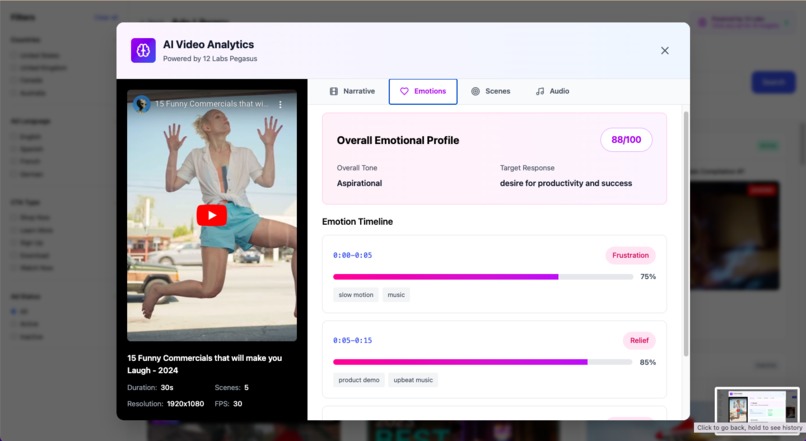Image resolution: width=806 pixels, height=441 pixels.
Task: Open the video title link in the player
Action: (x=211, y=104)
